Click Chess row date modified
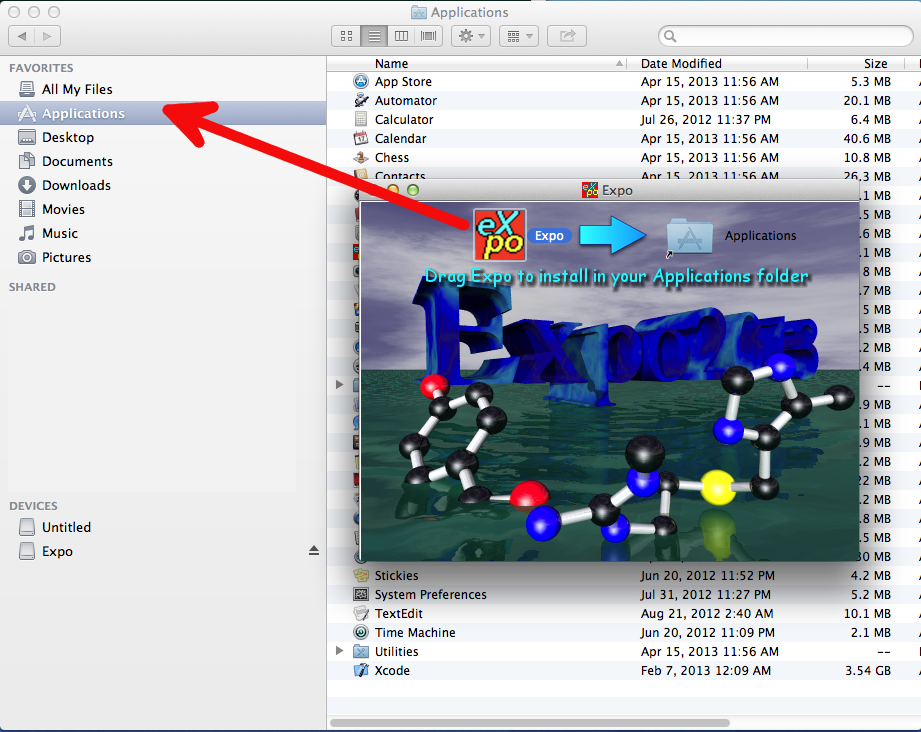Screen dimensions: 921x732 (x=710, y=158)
